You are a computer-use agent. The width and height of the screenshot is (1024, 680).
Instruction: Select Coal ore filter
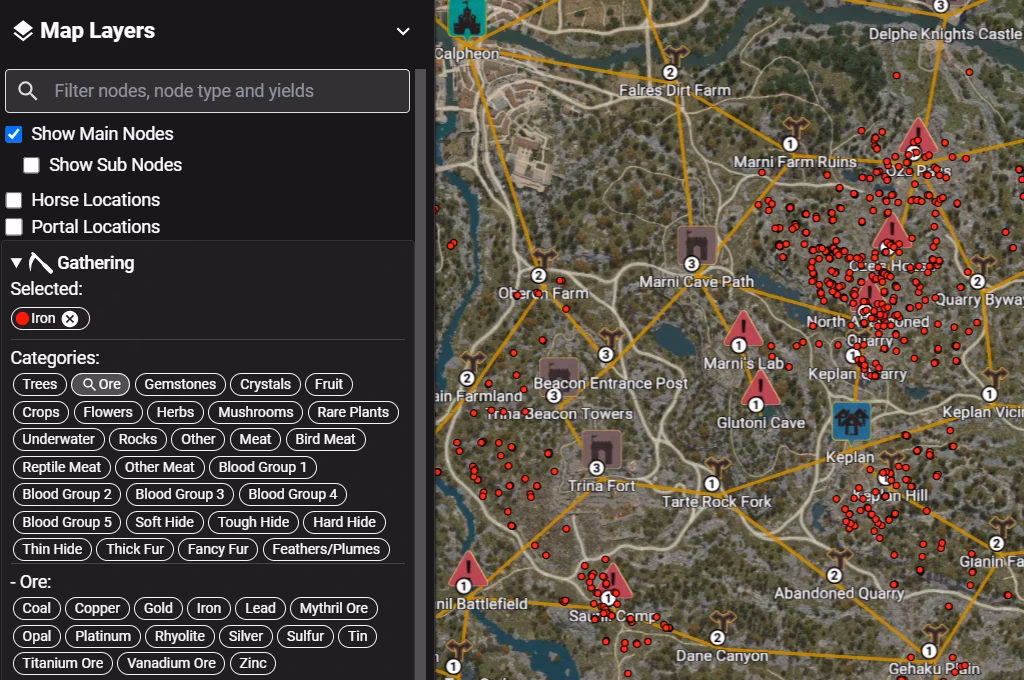click(x=37, y=608)
